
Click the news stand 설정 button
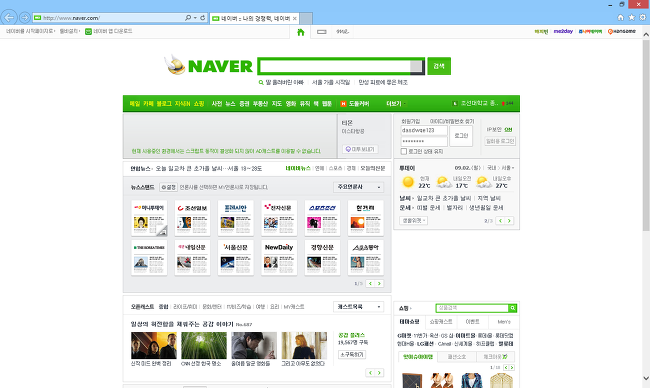(x=168, y=187)
